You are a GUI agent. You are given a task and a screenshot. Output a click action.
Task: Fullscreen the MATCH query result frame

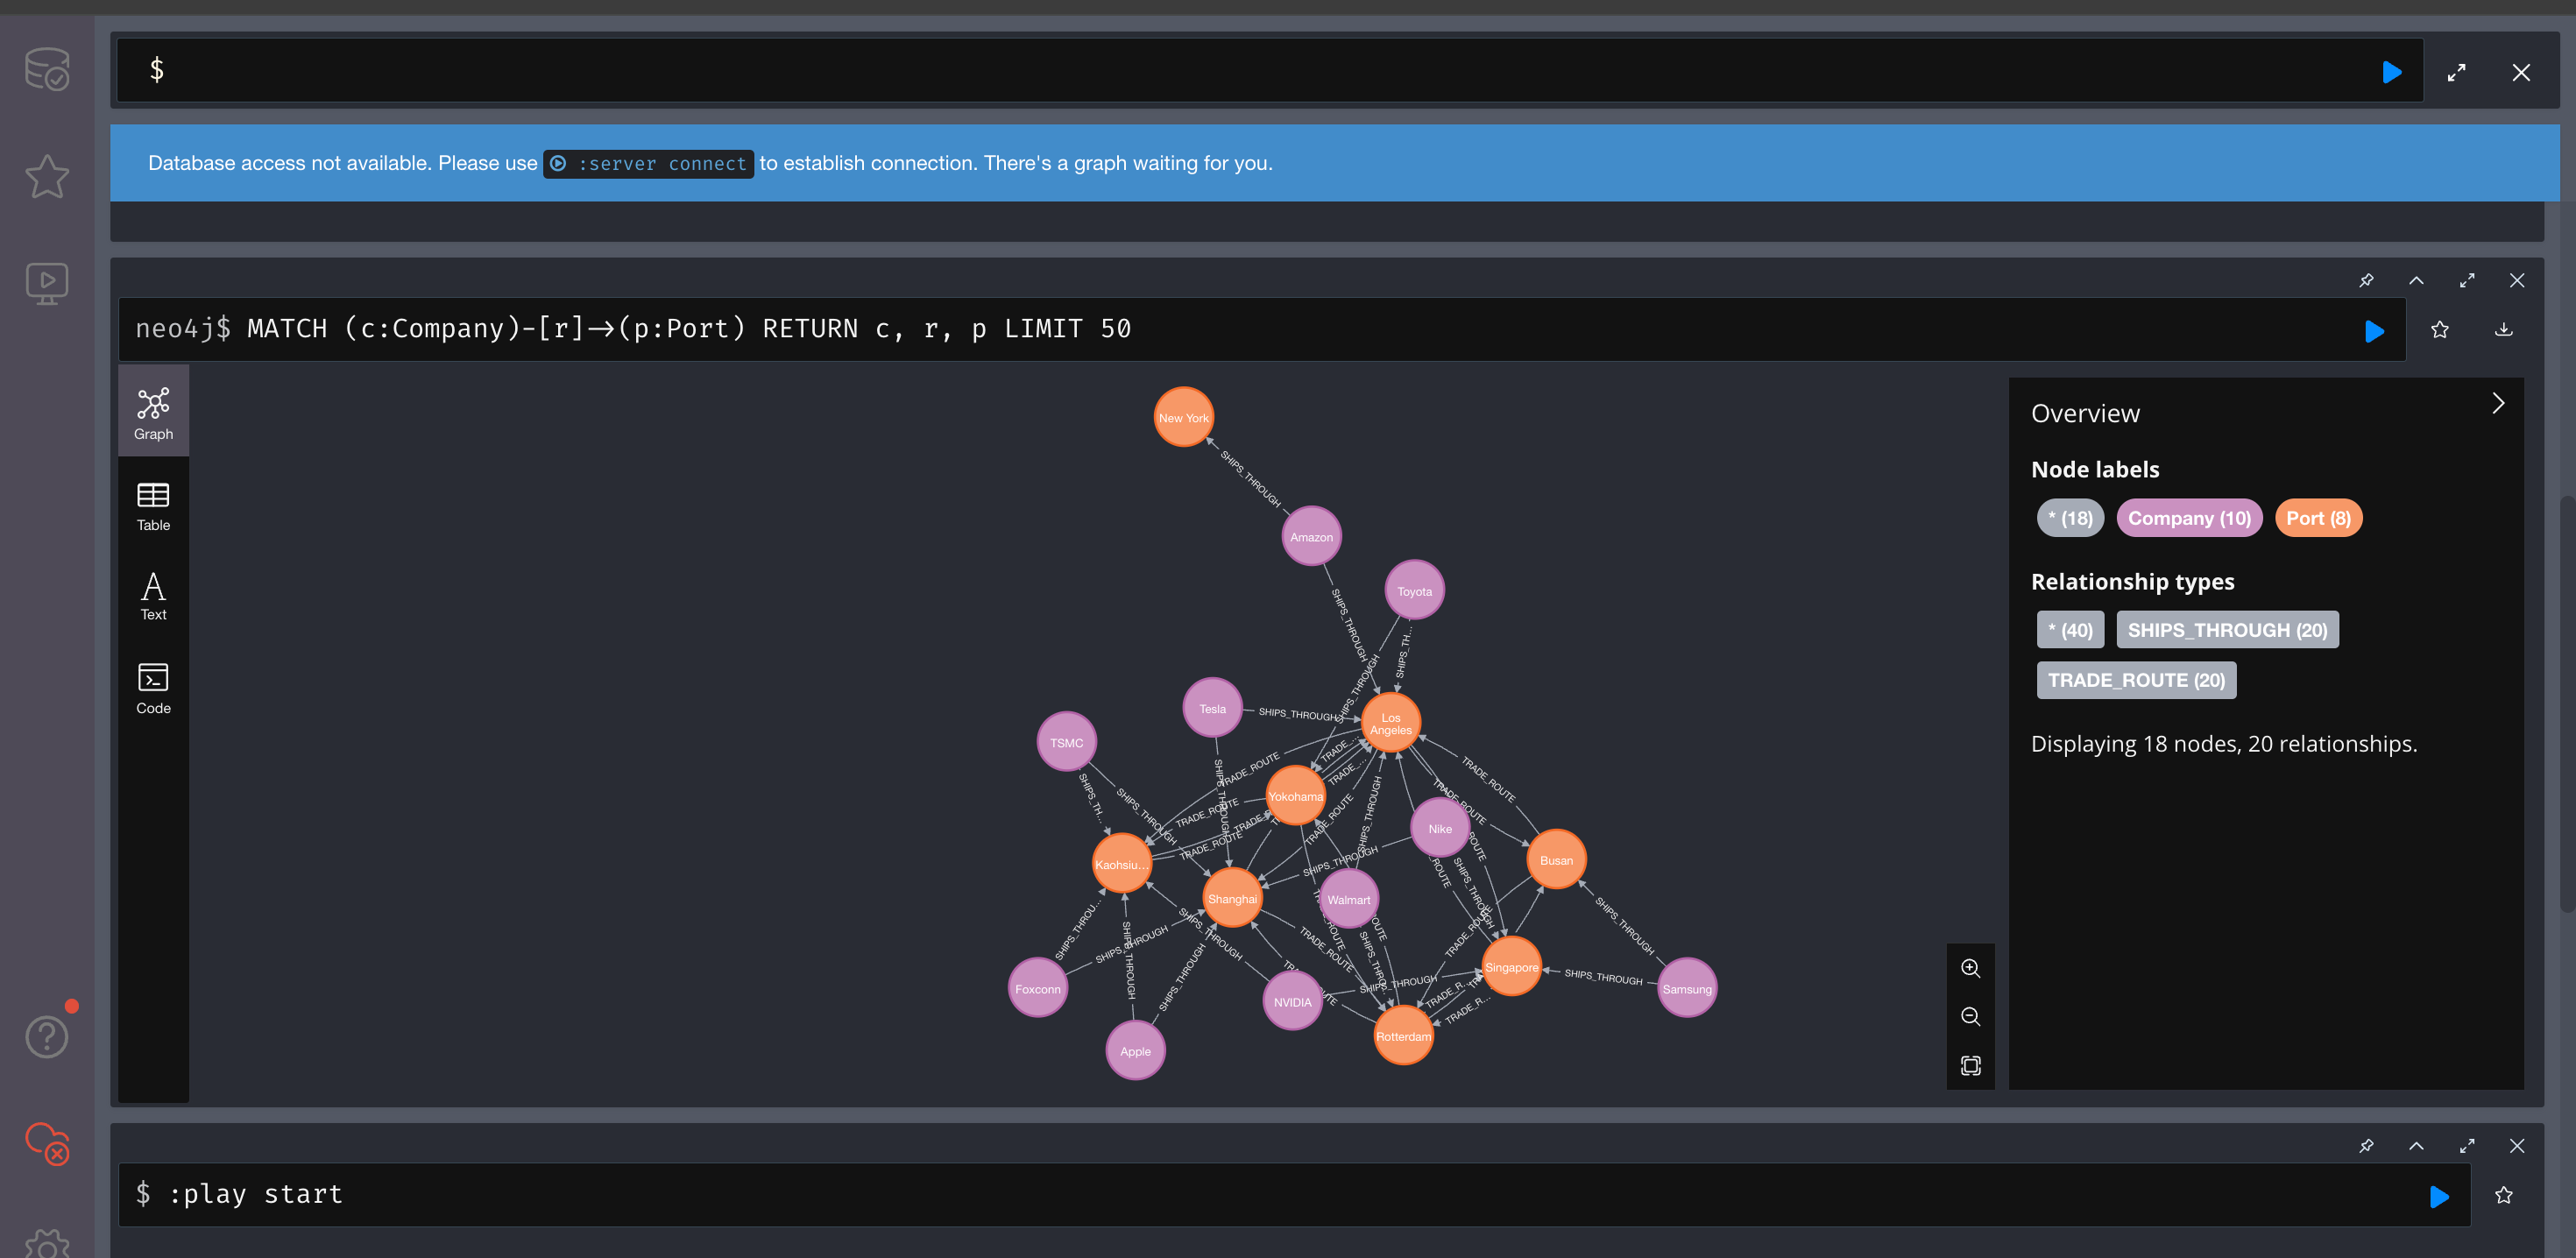click(x=2467, y=281)
